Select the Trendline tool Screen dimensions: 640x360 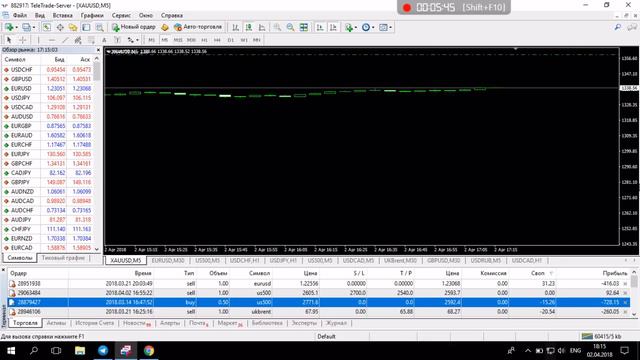pyautogui.click(x=64, y=40)
